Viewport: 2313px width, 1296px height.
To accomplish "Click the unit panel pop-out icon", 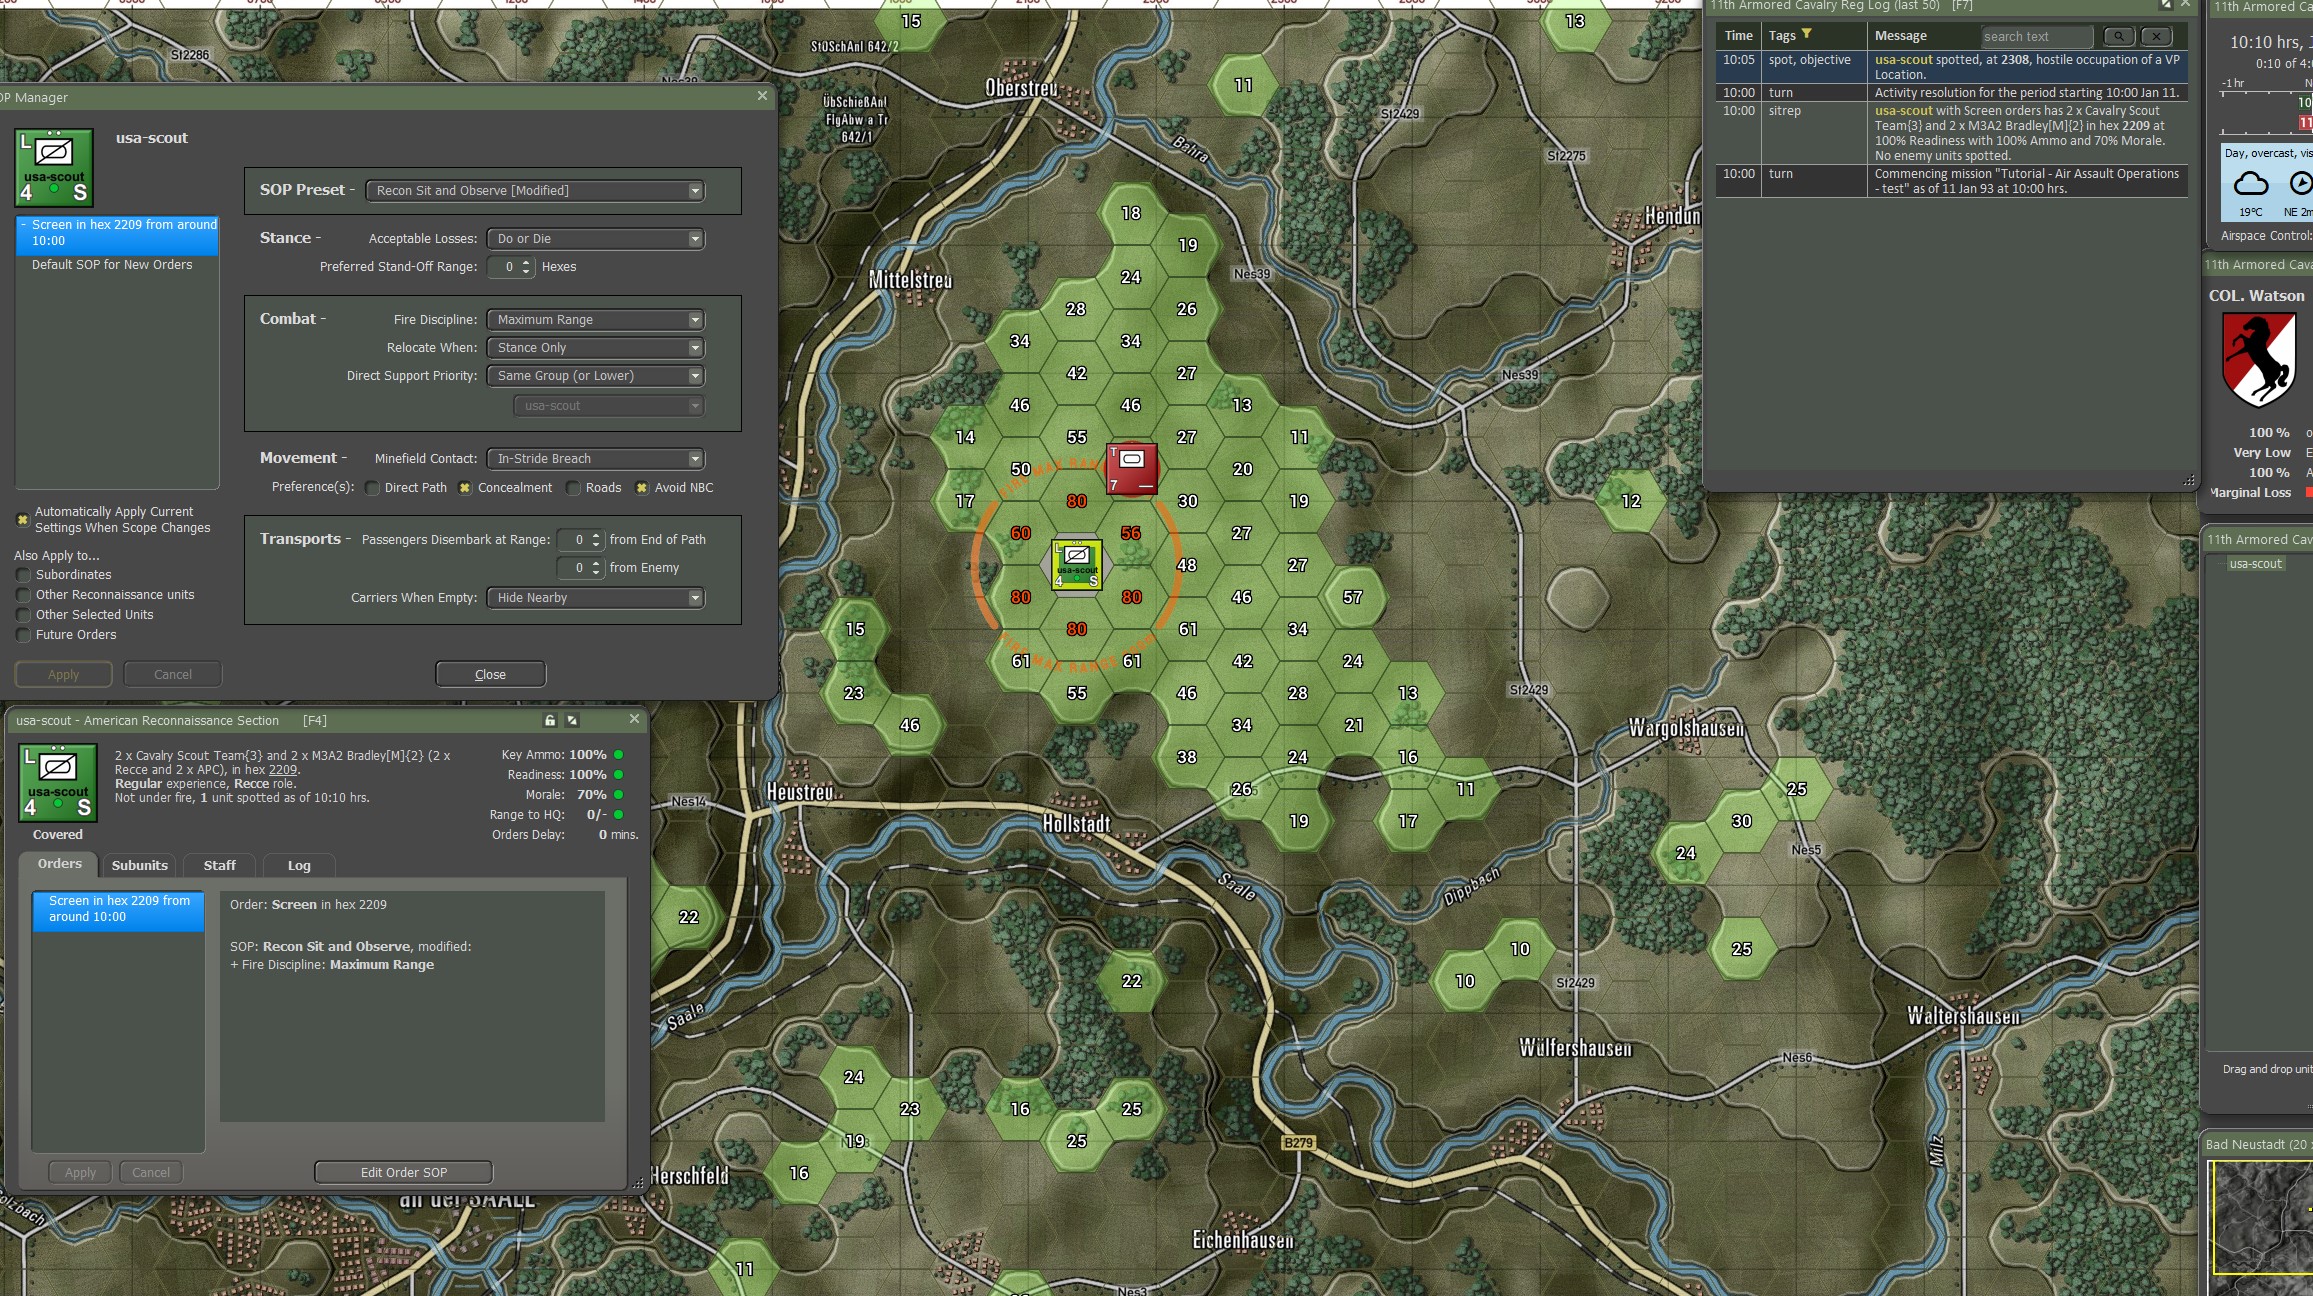I will pos(572,720).
